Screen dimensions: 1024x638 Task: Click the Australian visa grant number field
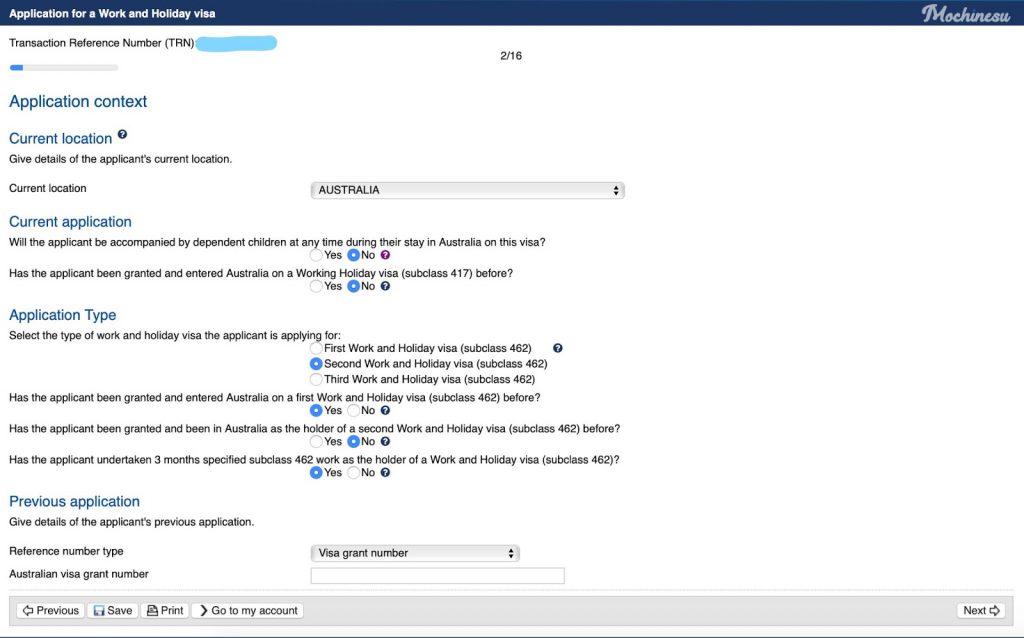click(437, 575)
